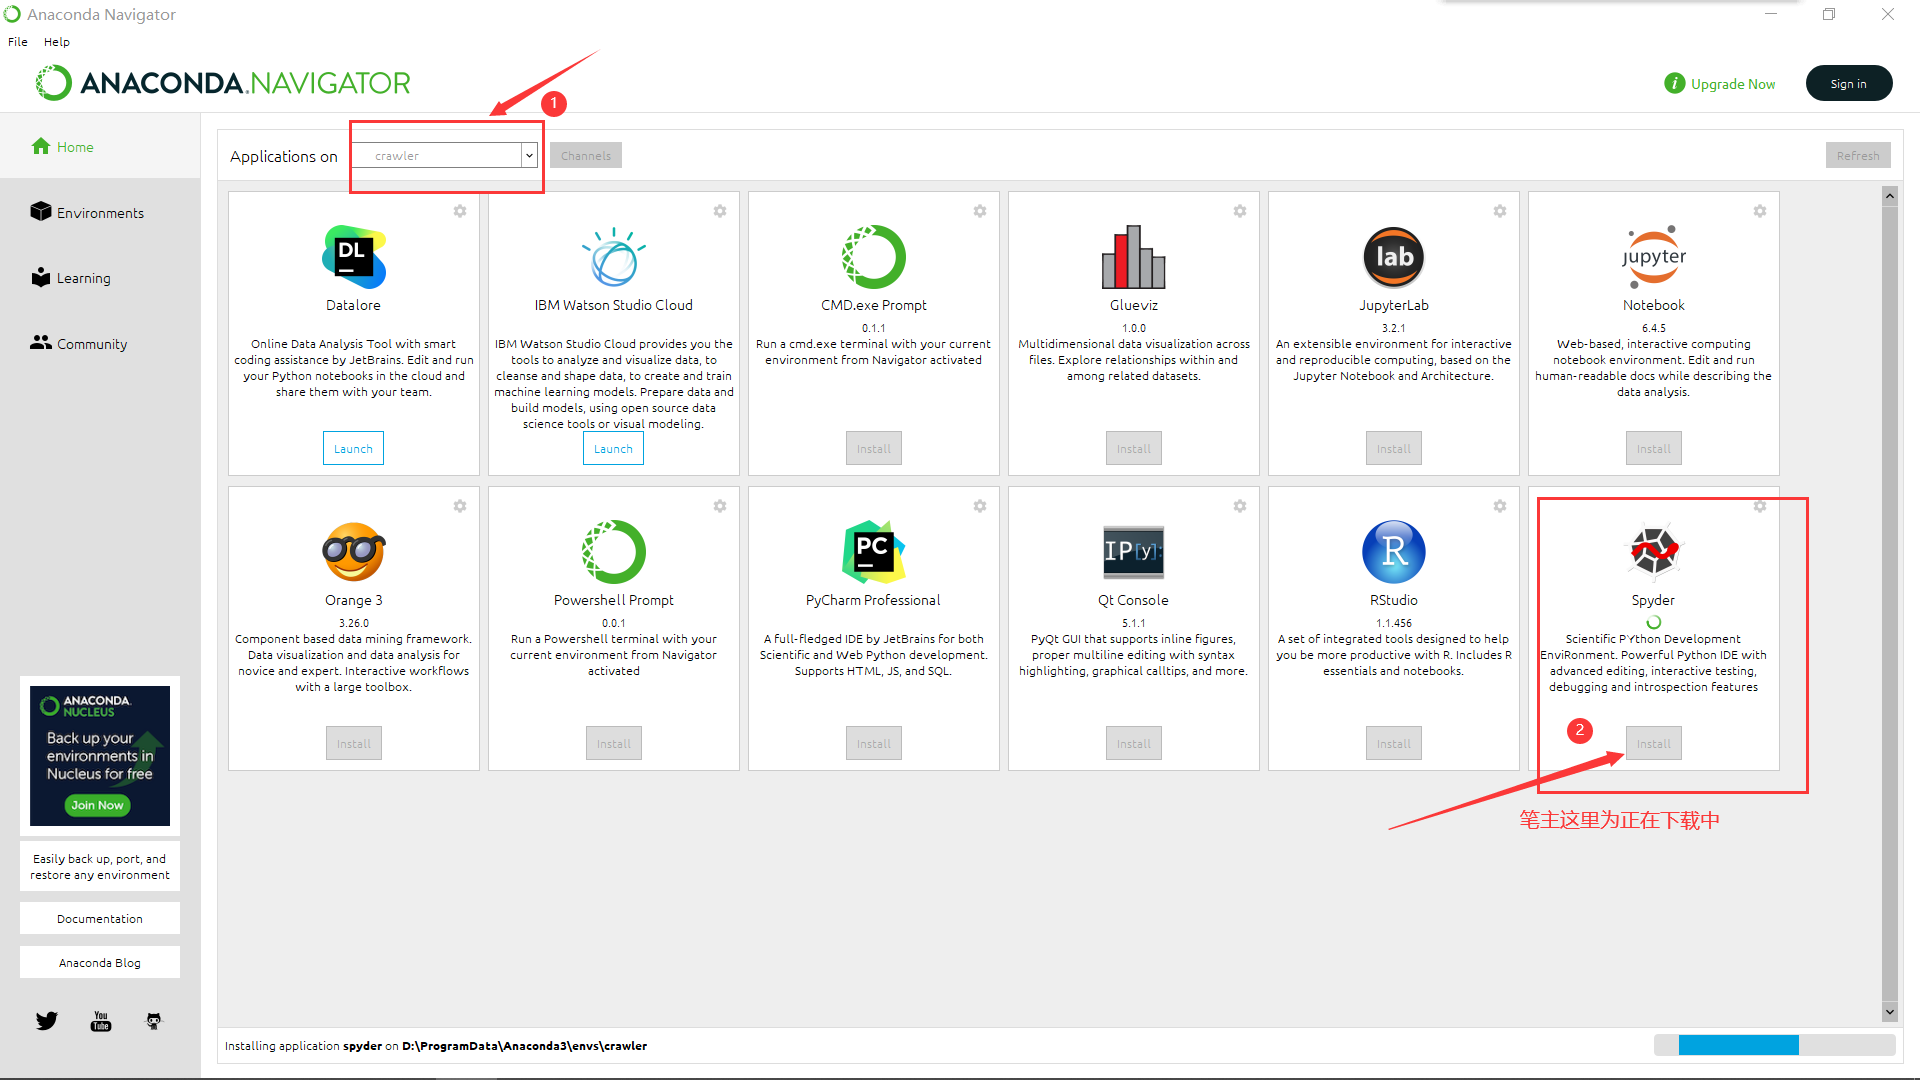Image resolution: width=1920 pixels, height=1080 pixels.
Task: Expand the crawler environment dropdown
Action: point(529,156)
